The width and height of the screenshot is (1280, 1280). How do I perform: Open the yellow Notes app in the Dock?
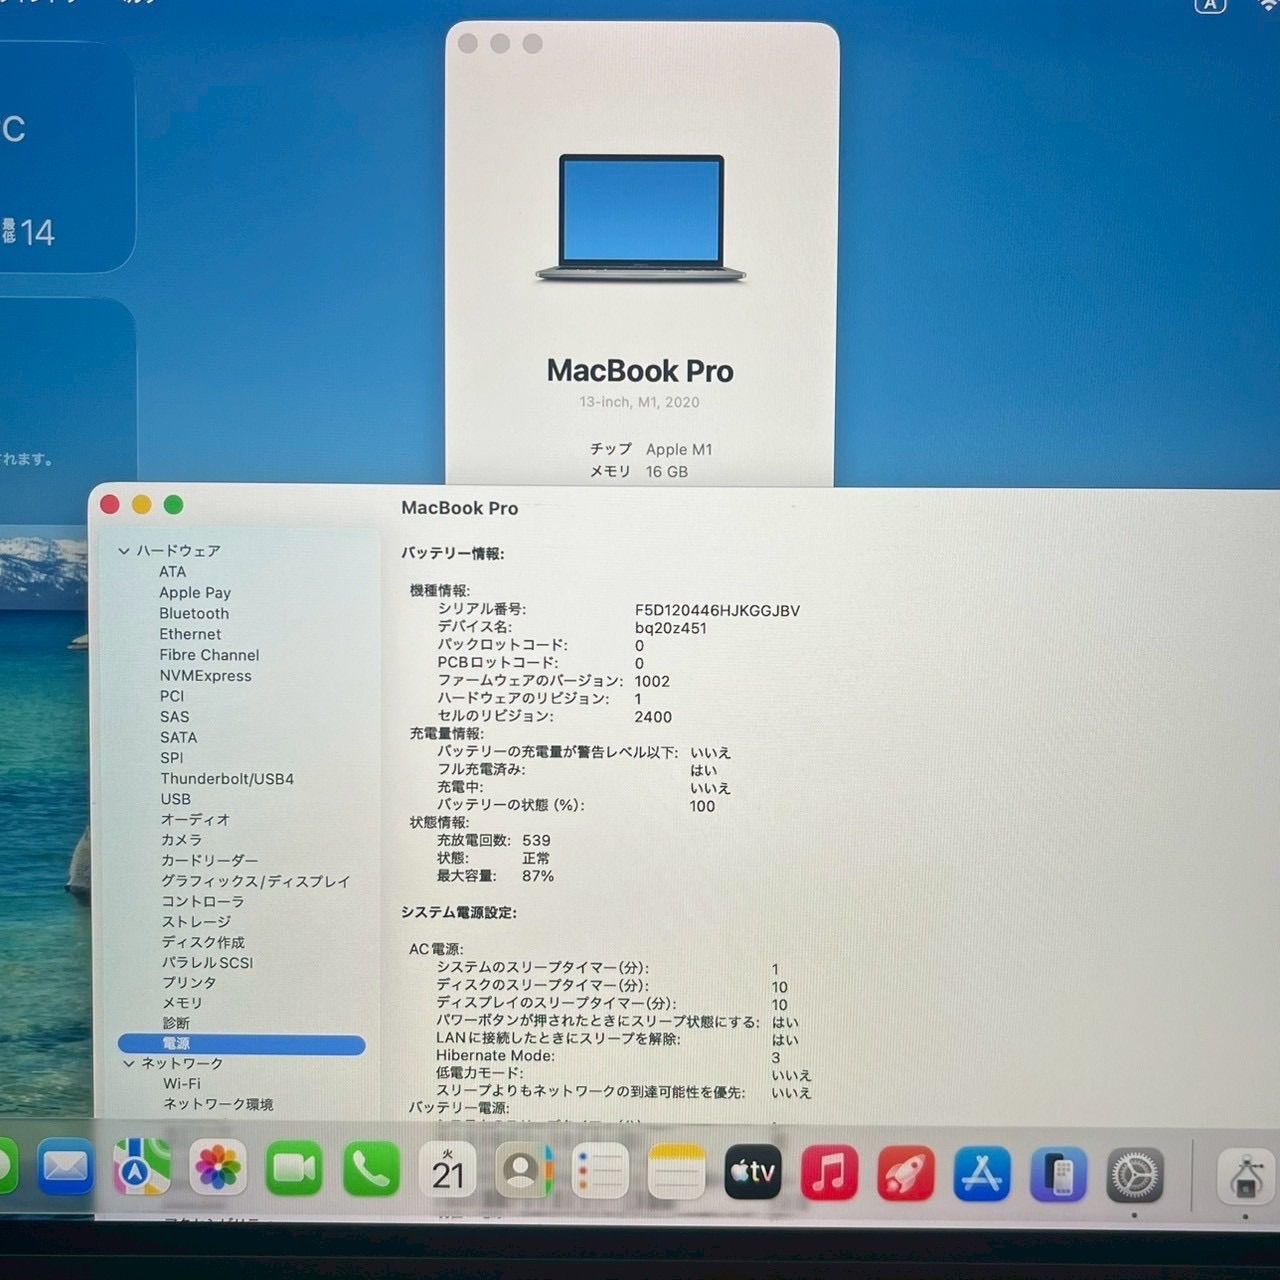point(676,1172)
